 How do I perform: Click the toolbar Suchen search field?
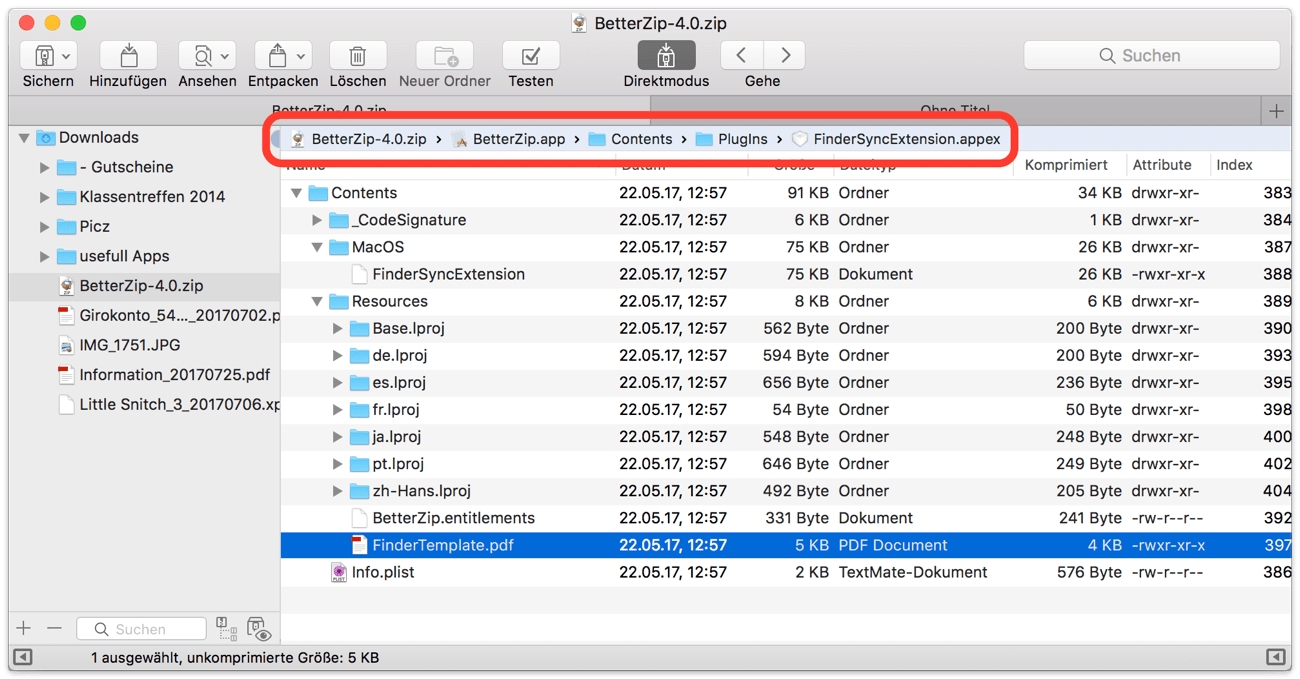tap(1151, 56)
